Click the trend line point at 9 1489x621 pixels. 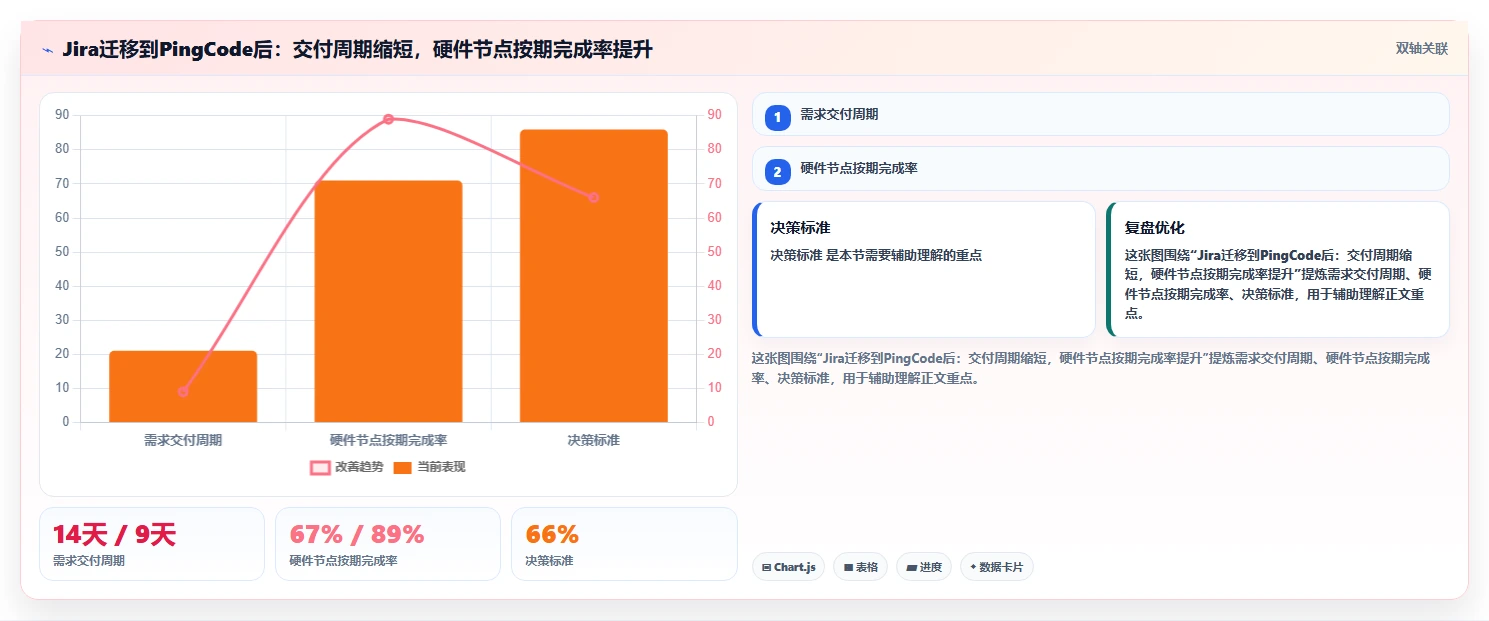point(183,392)
